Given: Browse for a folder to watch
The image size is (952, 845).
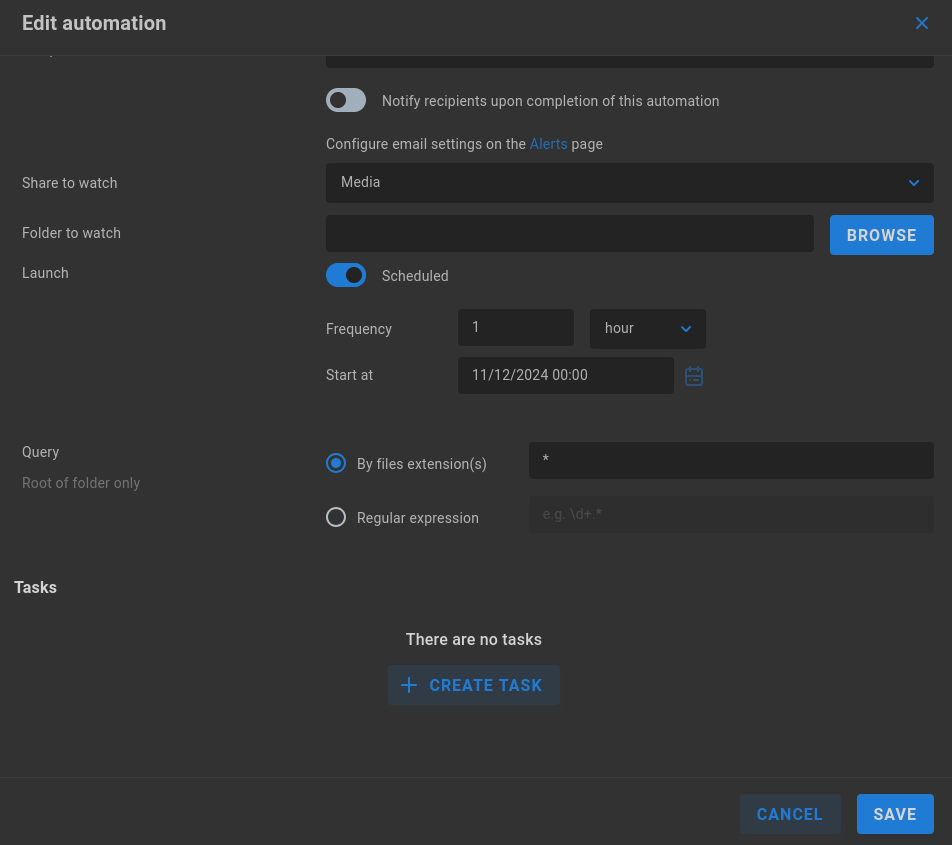Looking at the screenshot, I should pyautogui.click(x=882, y=235).
